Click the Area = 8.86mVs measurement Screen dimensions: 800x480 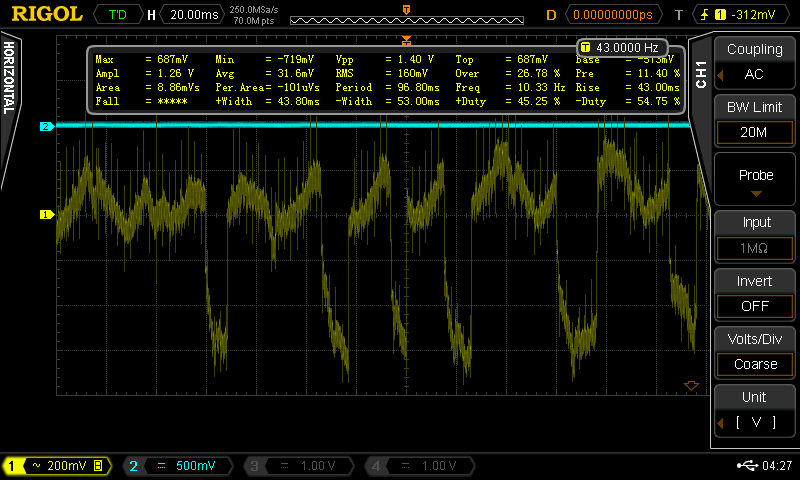[147, 87]
